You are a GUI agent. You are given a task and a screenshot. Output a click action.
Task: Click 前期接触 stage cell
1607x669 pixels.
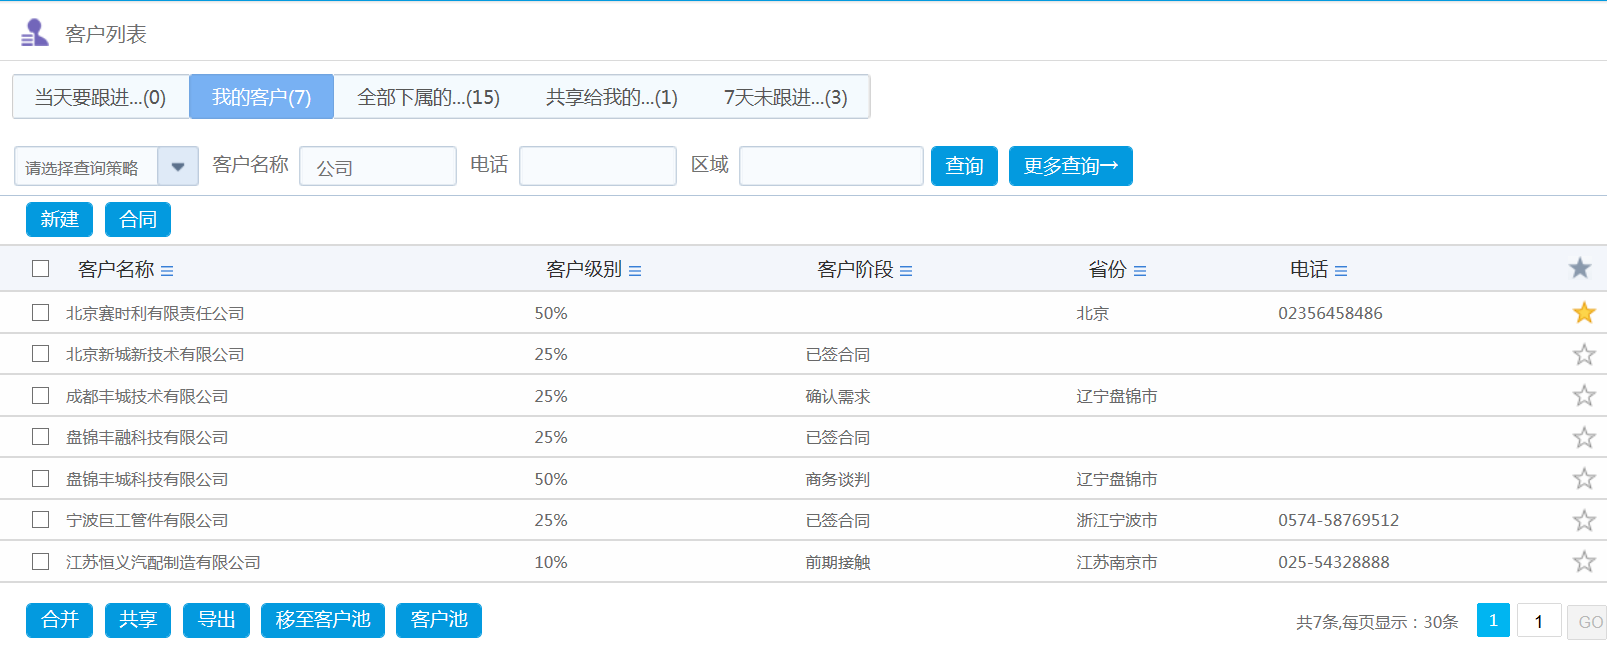tap(838, 563)
